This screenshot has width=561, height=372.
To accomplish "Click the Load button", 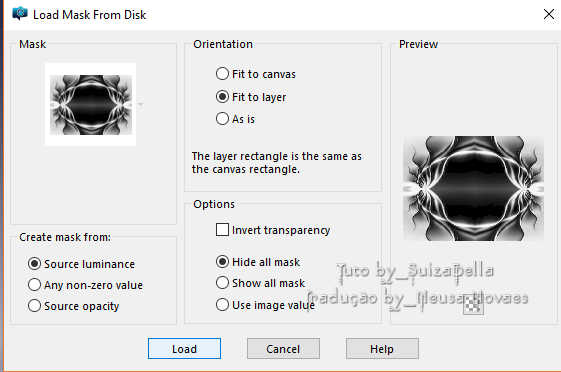I will [x=184, y=348].
